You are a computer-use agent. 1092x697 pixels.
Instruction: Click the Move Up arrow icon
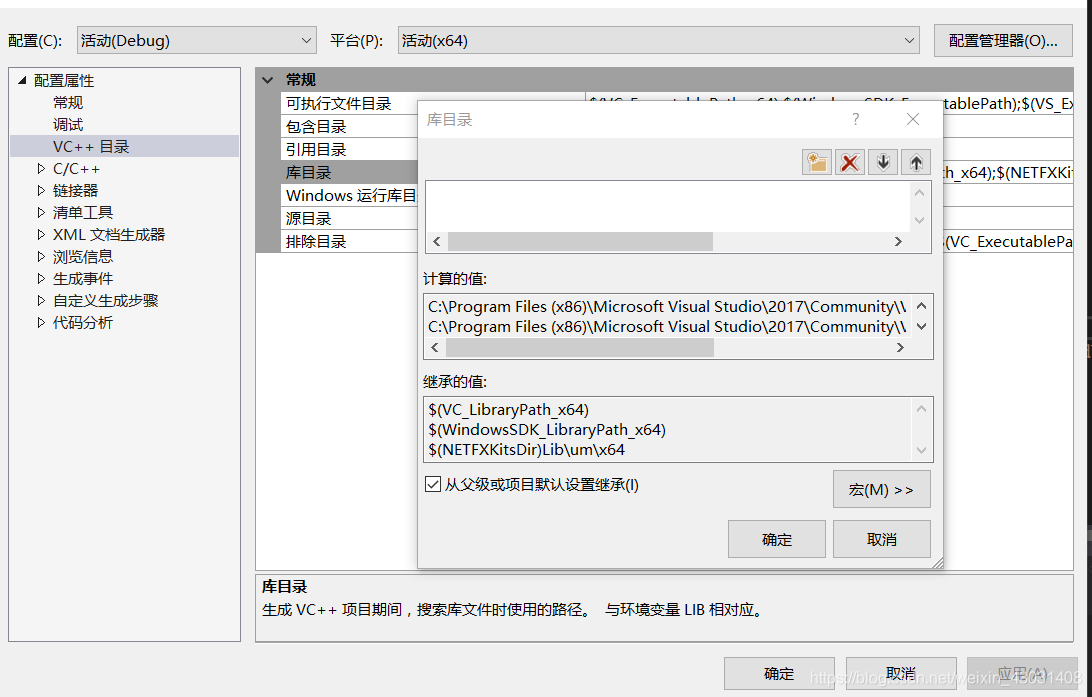(x=915, y=161)
